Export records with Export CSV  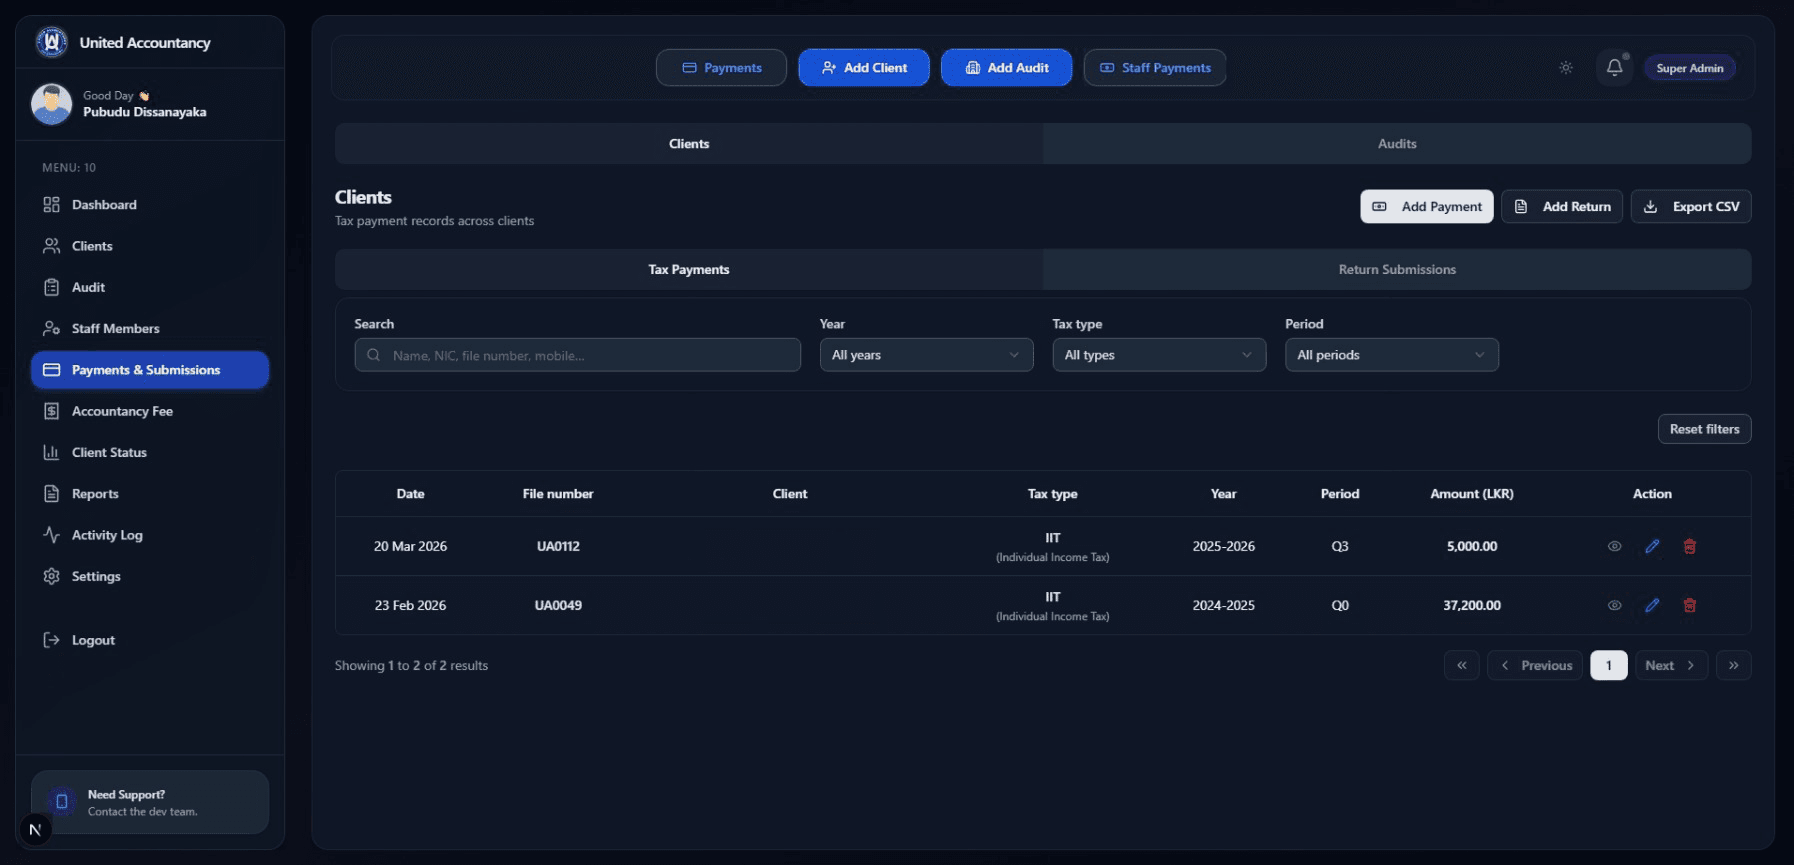(1691, 207)
